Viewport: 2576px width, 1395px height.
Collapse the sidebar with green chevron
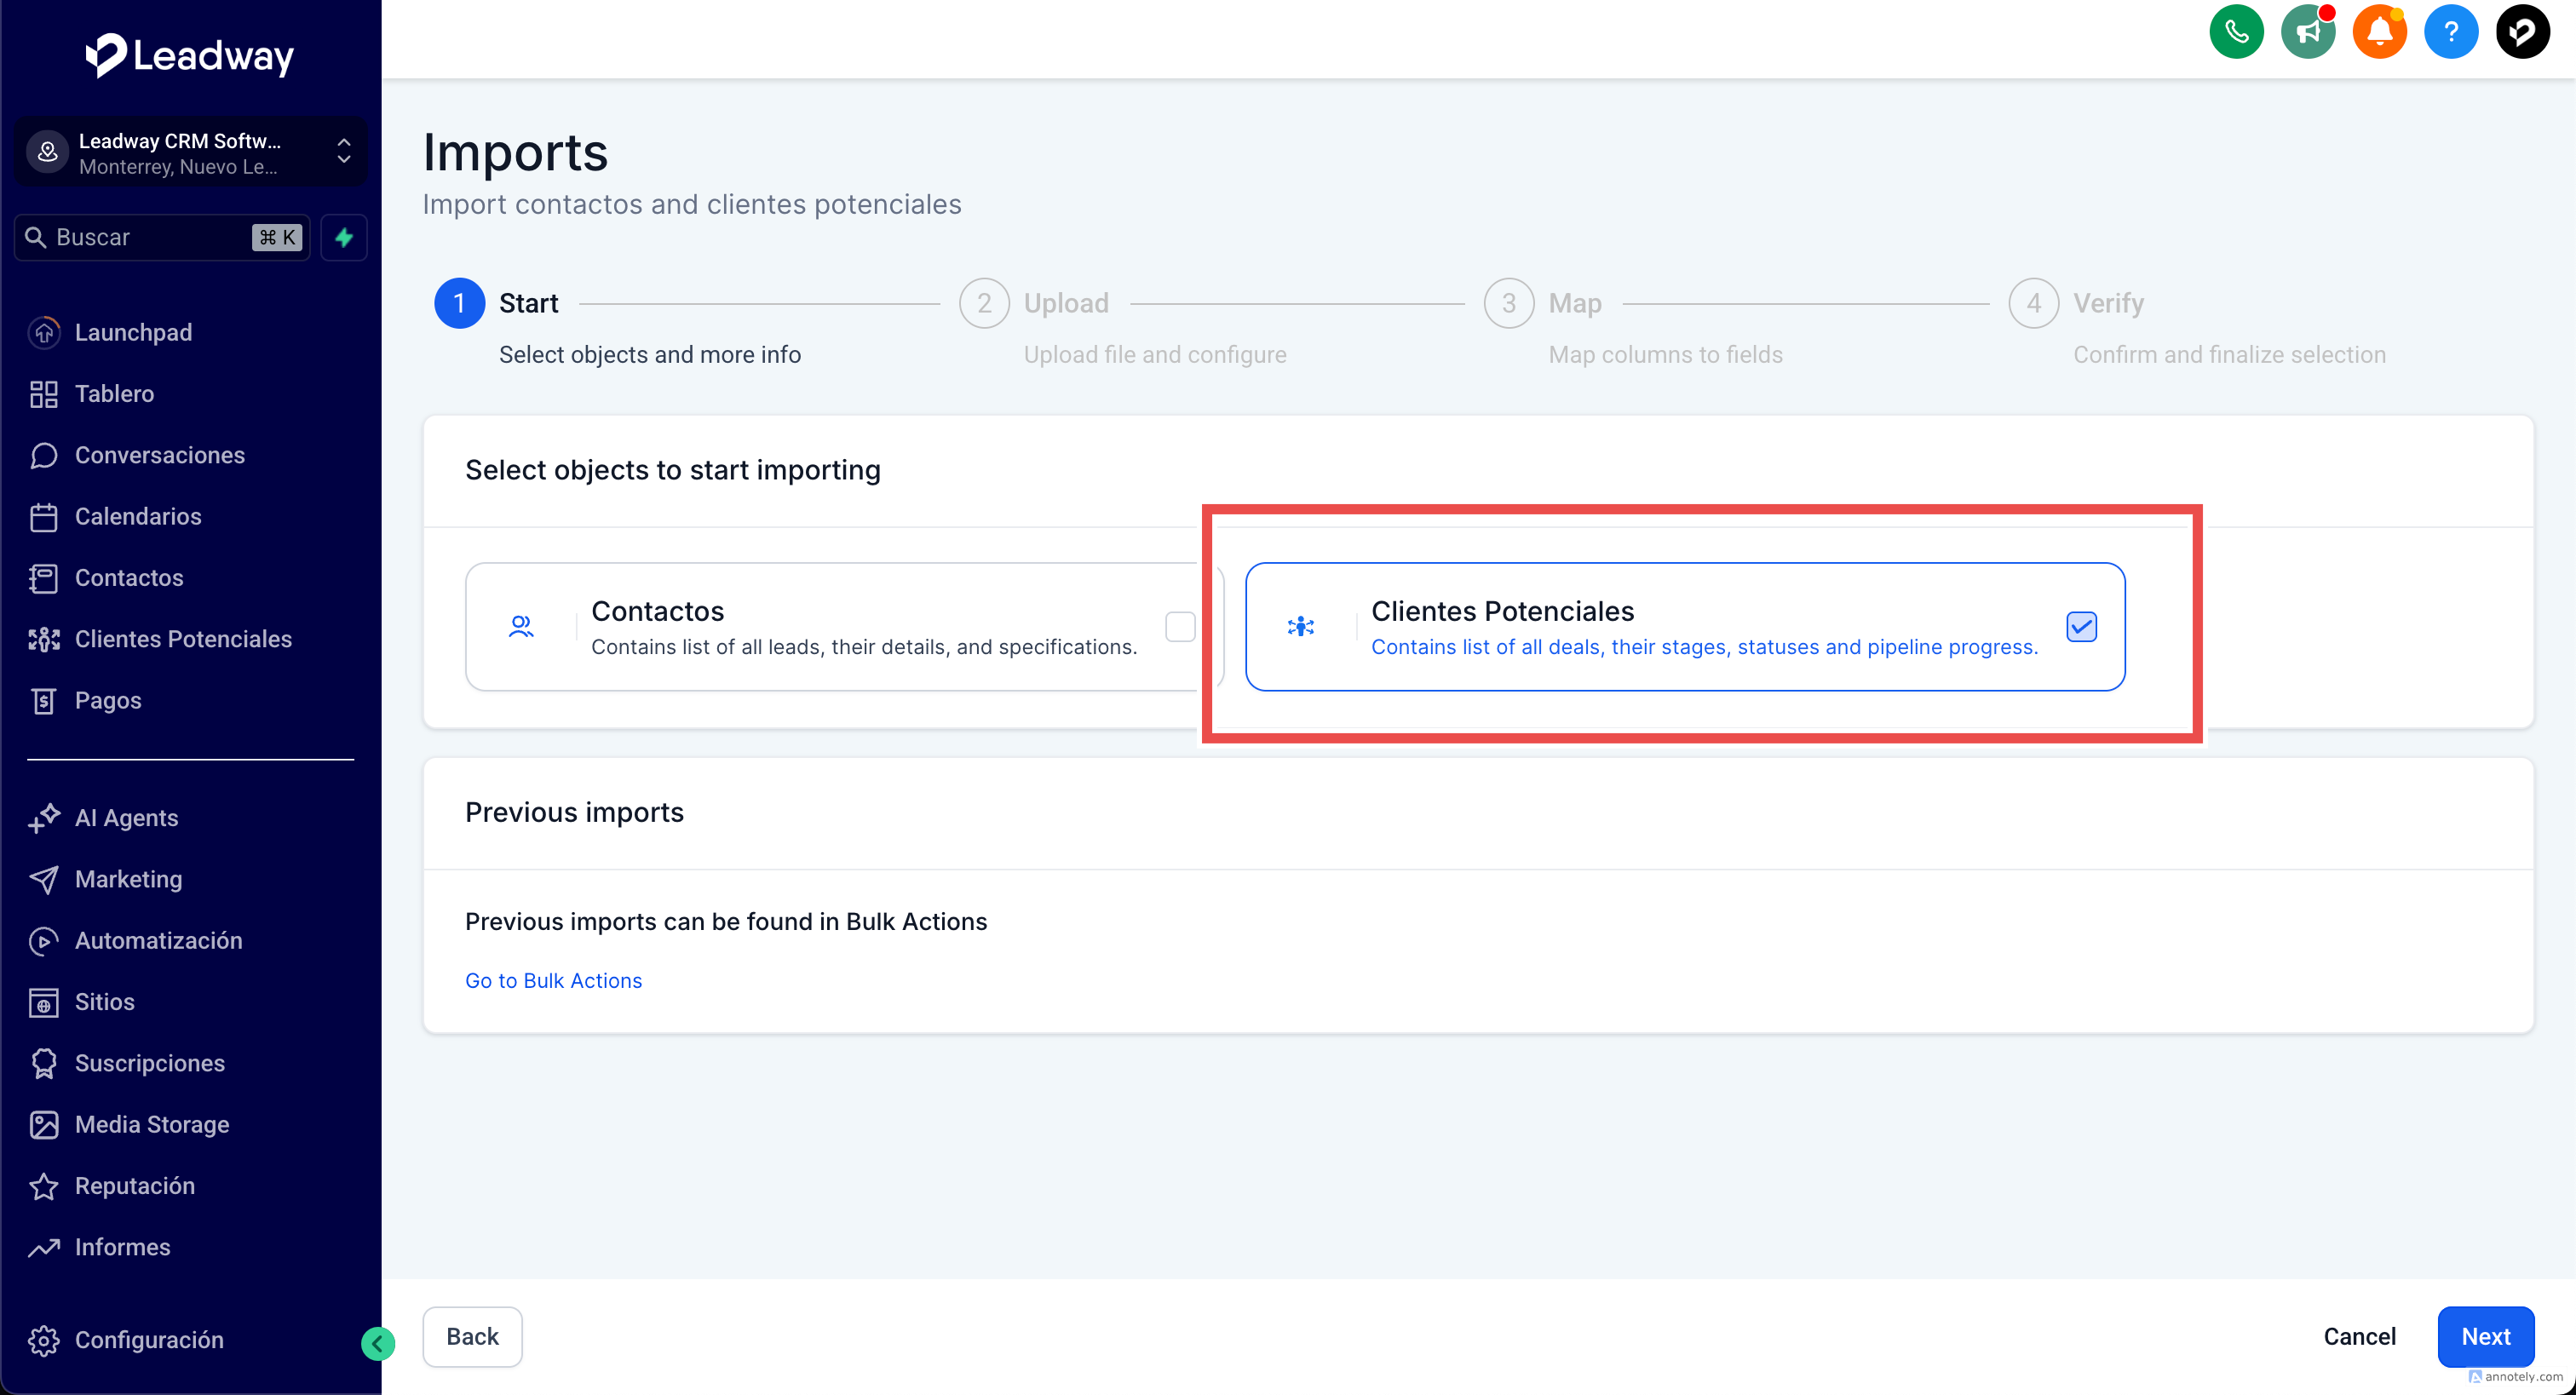pos(378,1343)
